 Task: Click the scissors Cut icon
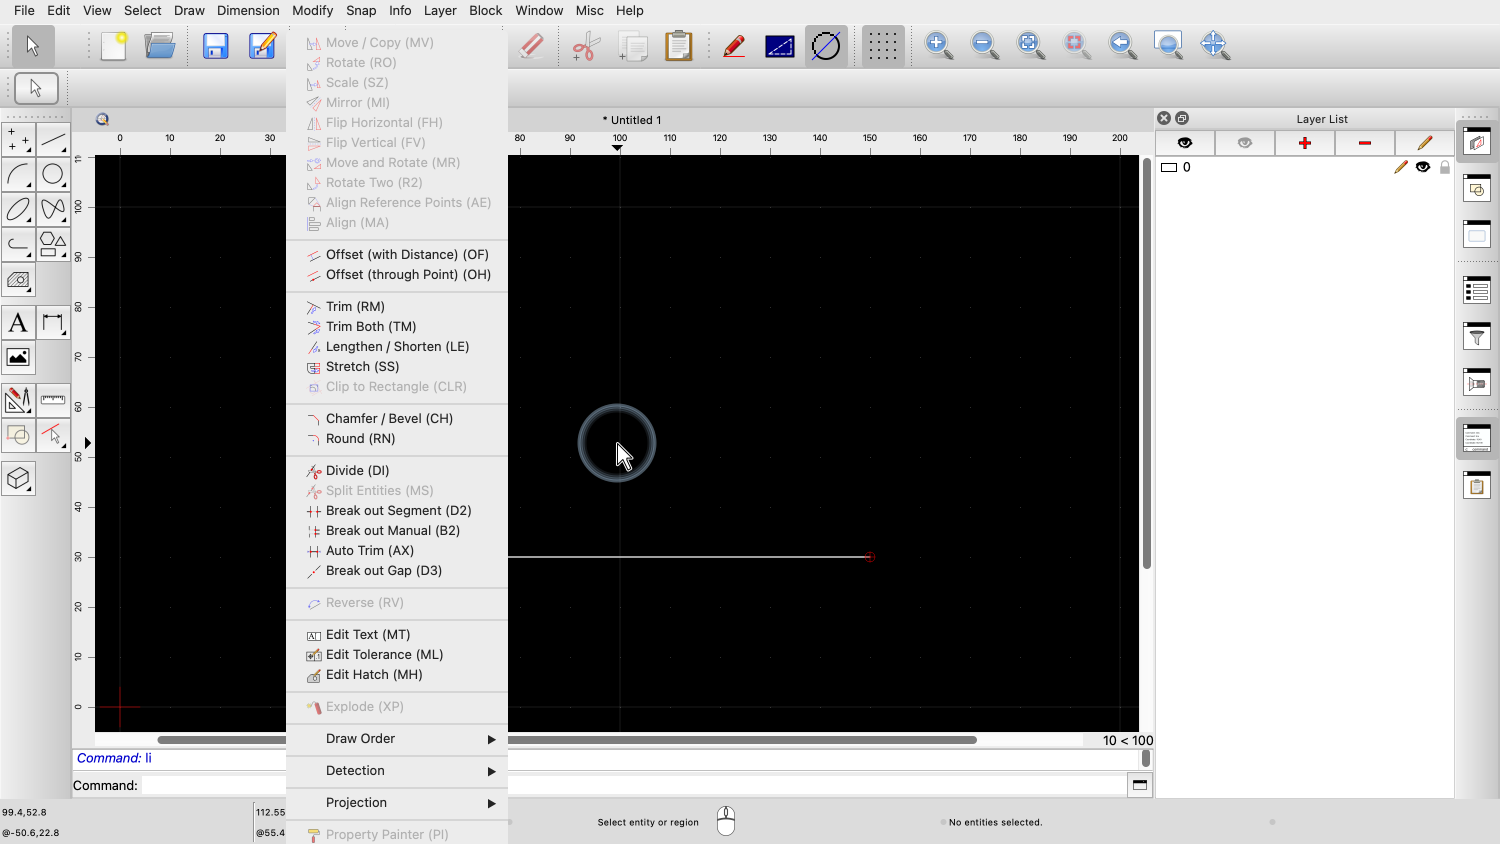point(586,46)
